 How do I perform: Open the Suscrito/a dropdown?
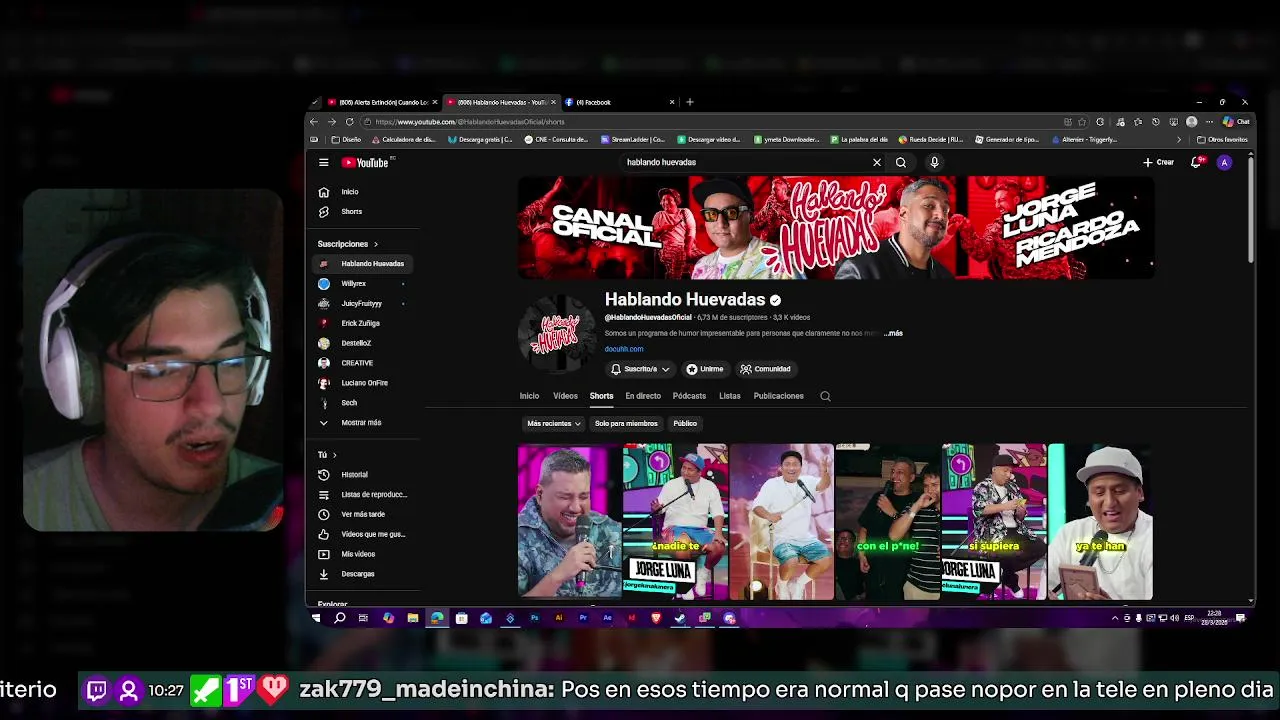[640, 369]
